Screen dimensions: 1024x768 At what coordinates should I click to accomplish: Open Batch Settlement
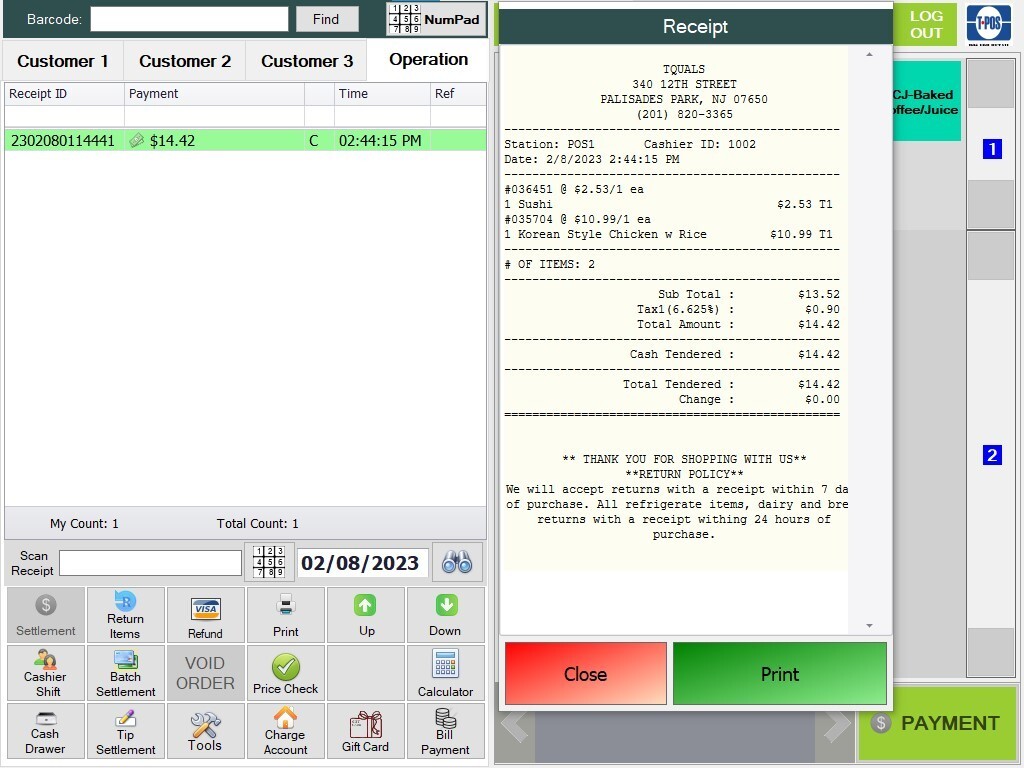(125, 673)
